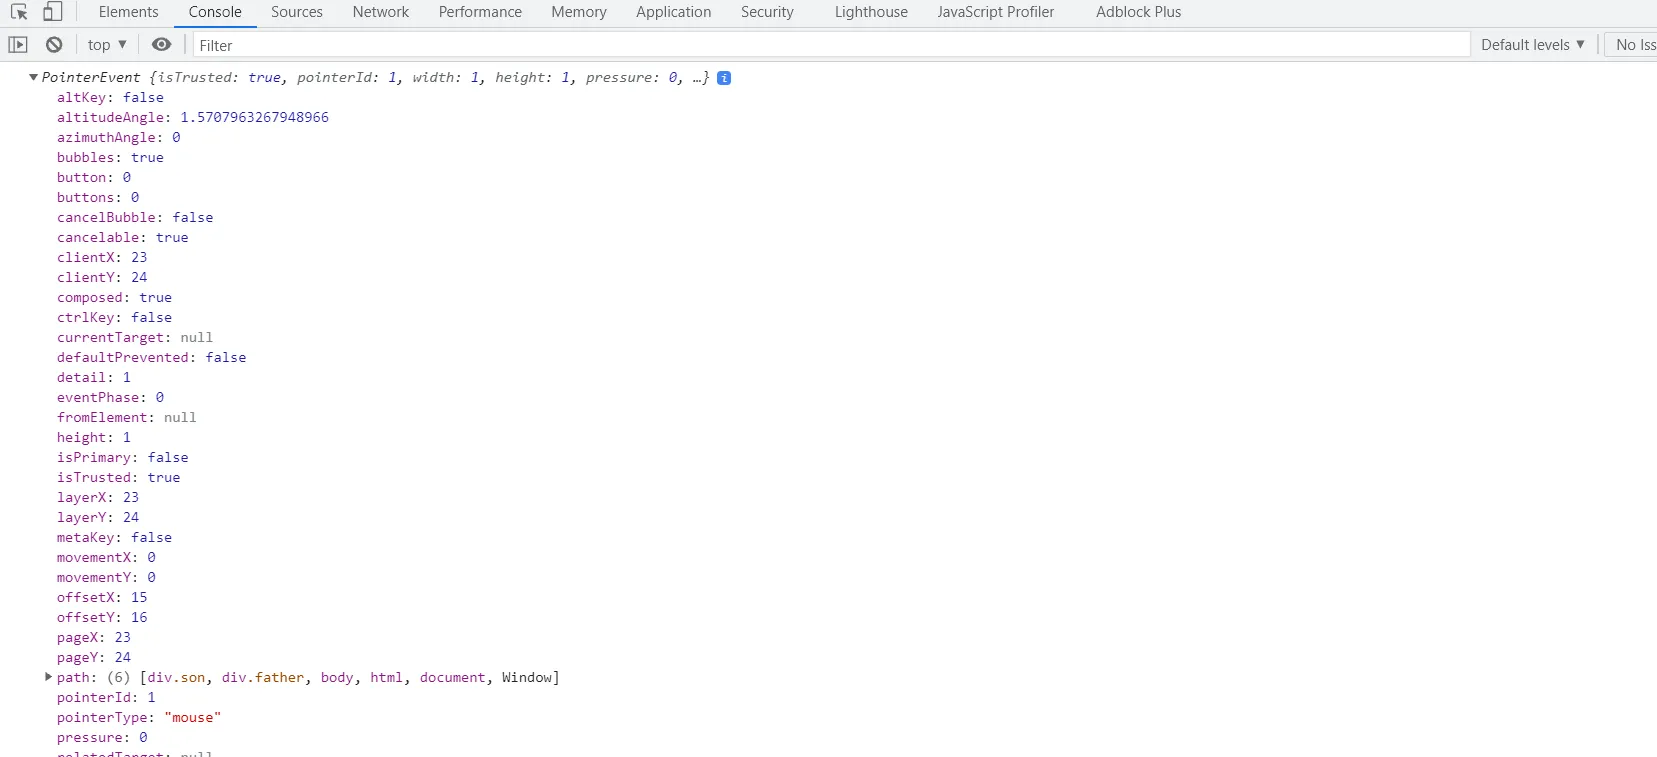Collapse the PointerEvent object
Viewport: 1657px width, 757px height.
33,77
